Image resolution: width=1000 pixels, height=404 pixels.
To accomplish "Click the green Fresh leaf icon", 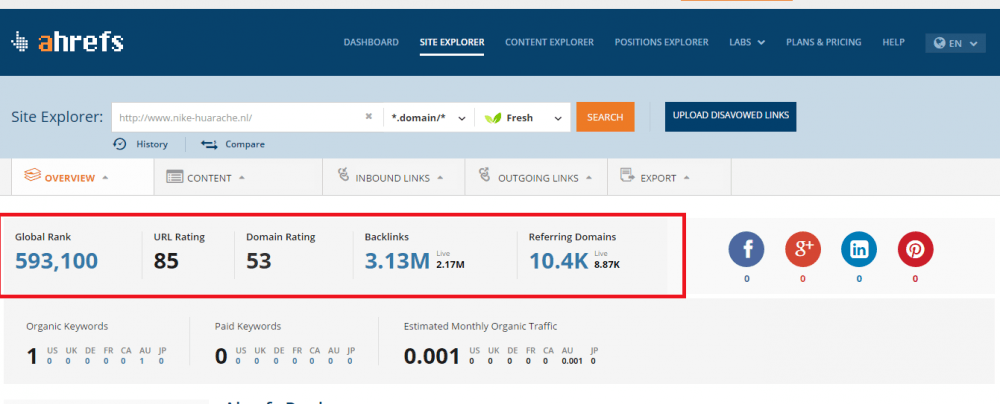I will pos(493,118).
